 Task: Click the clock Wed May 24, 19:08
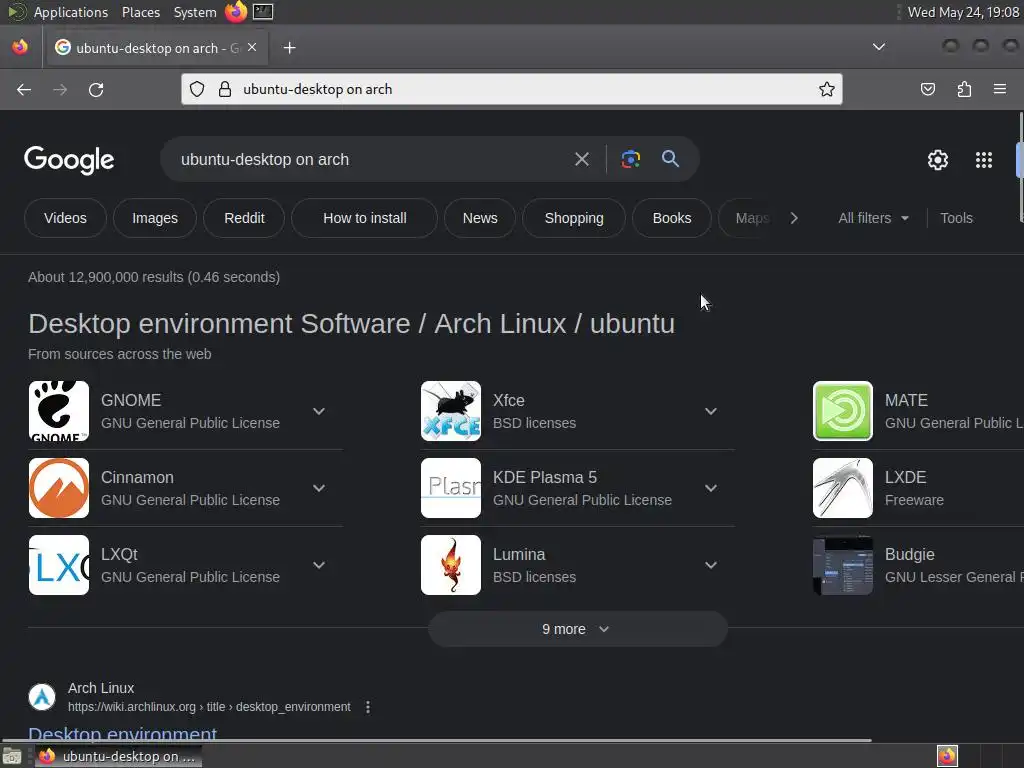(963, 12)
